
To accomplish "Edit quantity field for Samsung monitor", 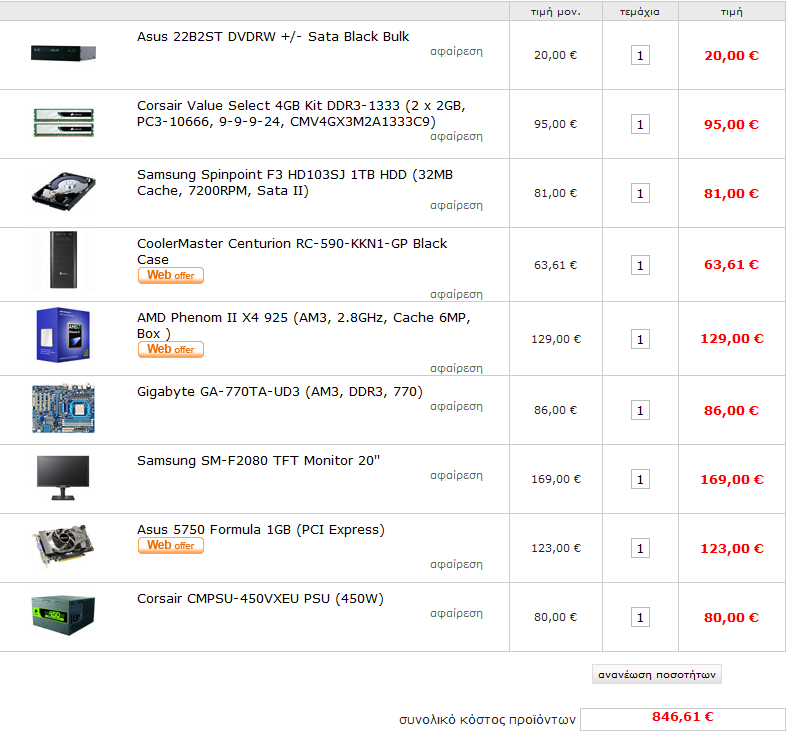I will click(x=640, y=479).
